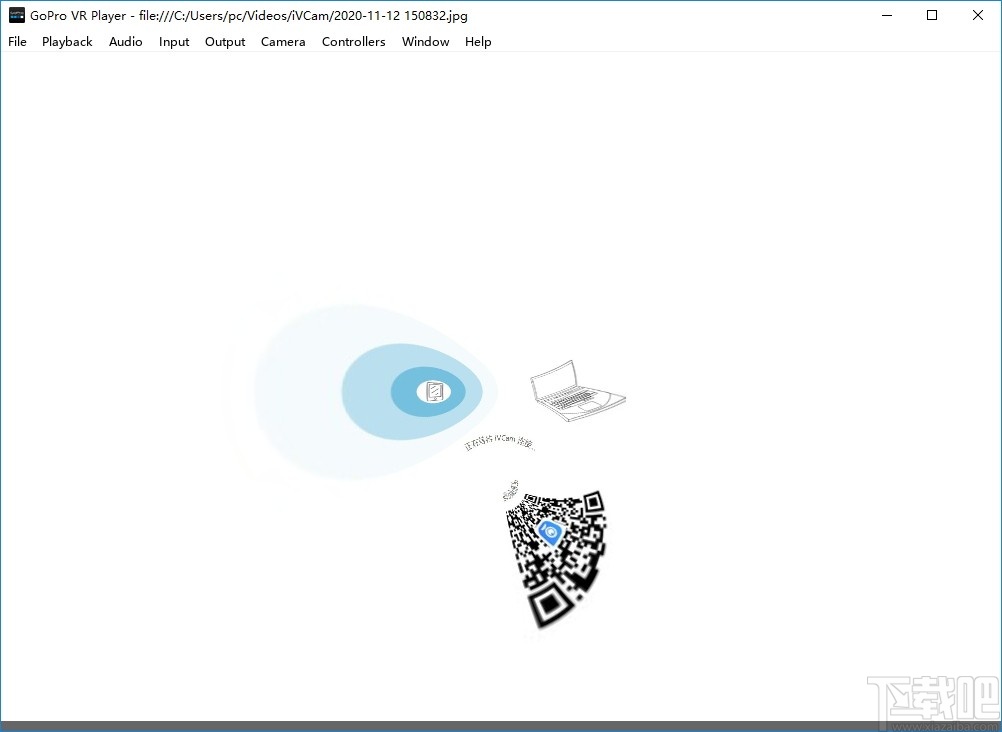This screenshot has height=732, width=1002.
Task: Open the Output menu
Action: tap(225, 42)
